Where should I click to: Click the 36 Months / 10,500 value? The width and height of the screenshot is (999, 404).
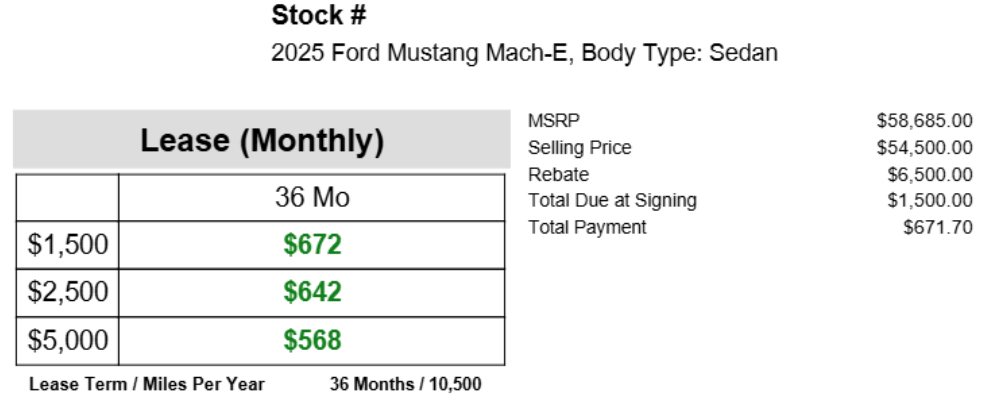tap(406, 384)
